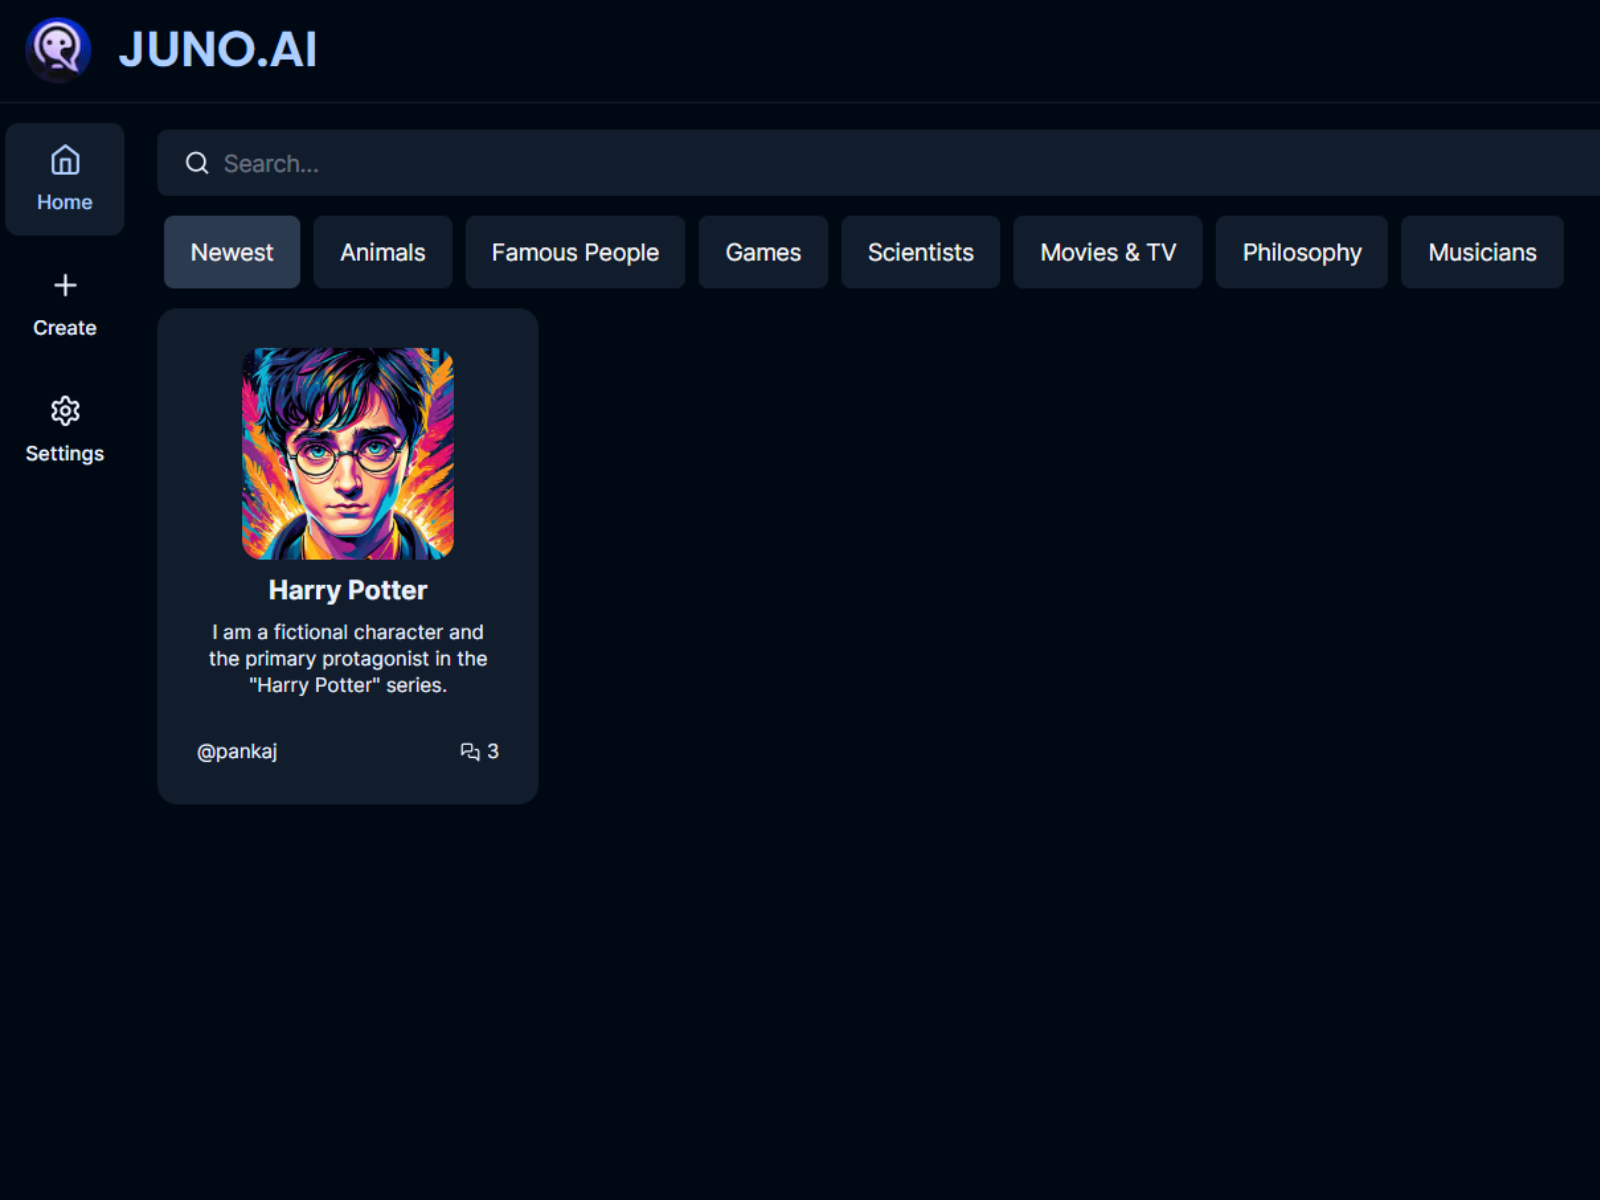Select the Musicians category tab
Screen dimensions: 1600x1200
(x=1482, y=252)
